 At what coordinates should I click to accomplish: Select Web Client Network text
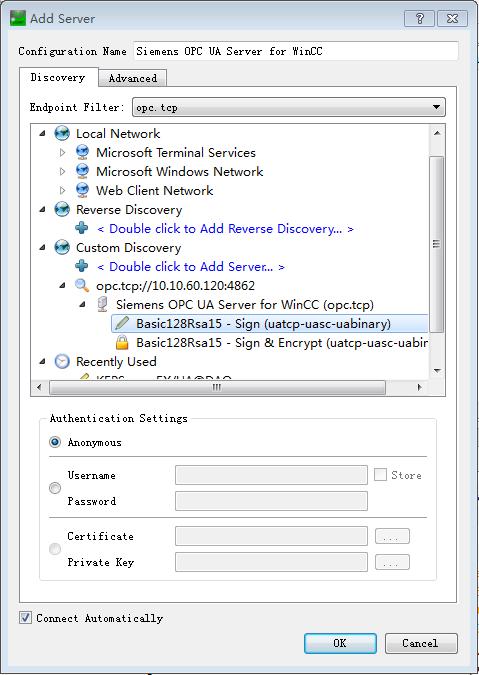click(155, 191)
